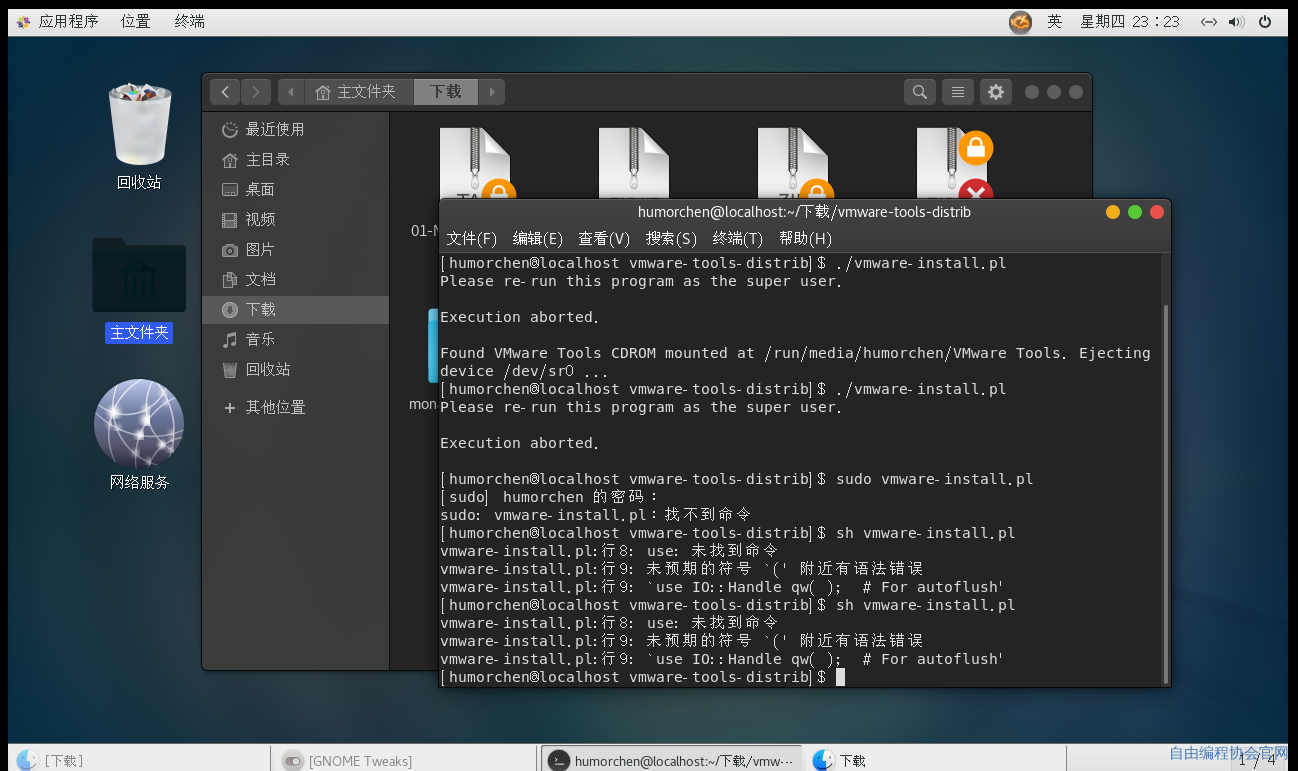Open 回收站 in the file manager sidebar

coord(295,369)
